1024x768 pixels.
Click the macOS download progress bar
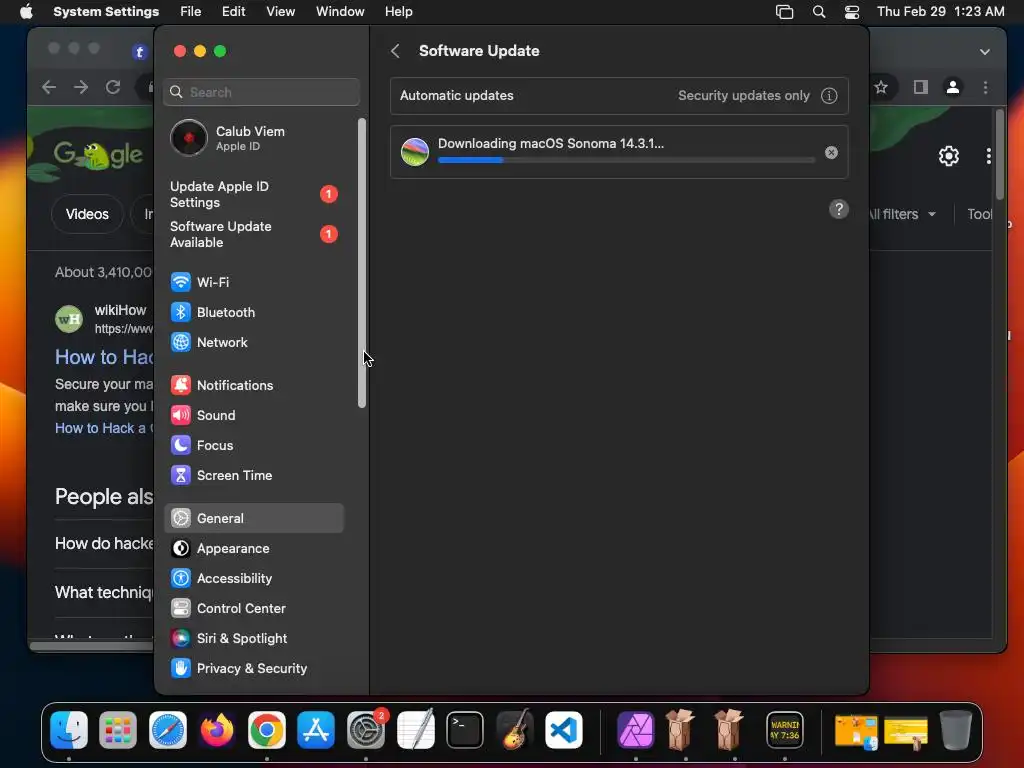626,160
